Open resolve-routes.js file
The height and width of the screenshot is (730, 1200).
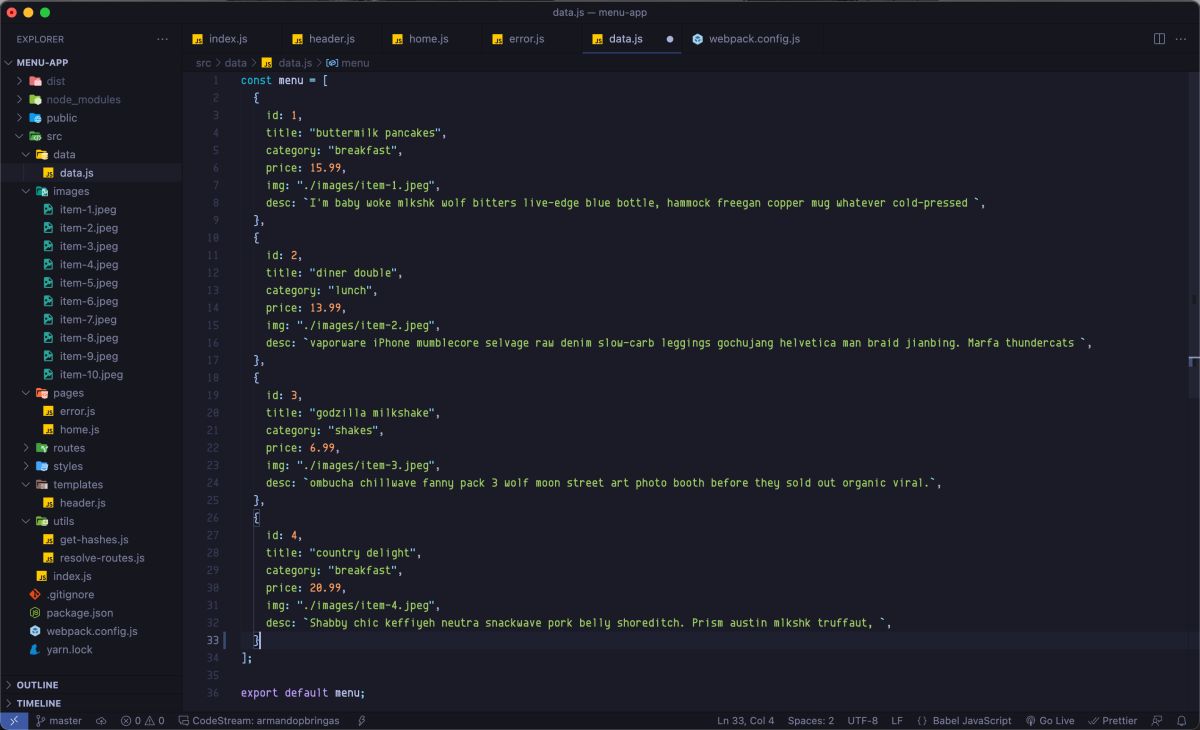91,558
